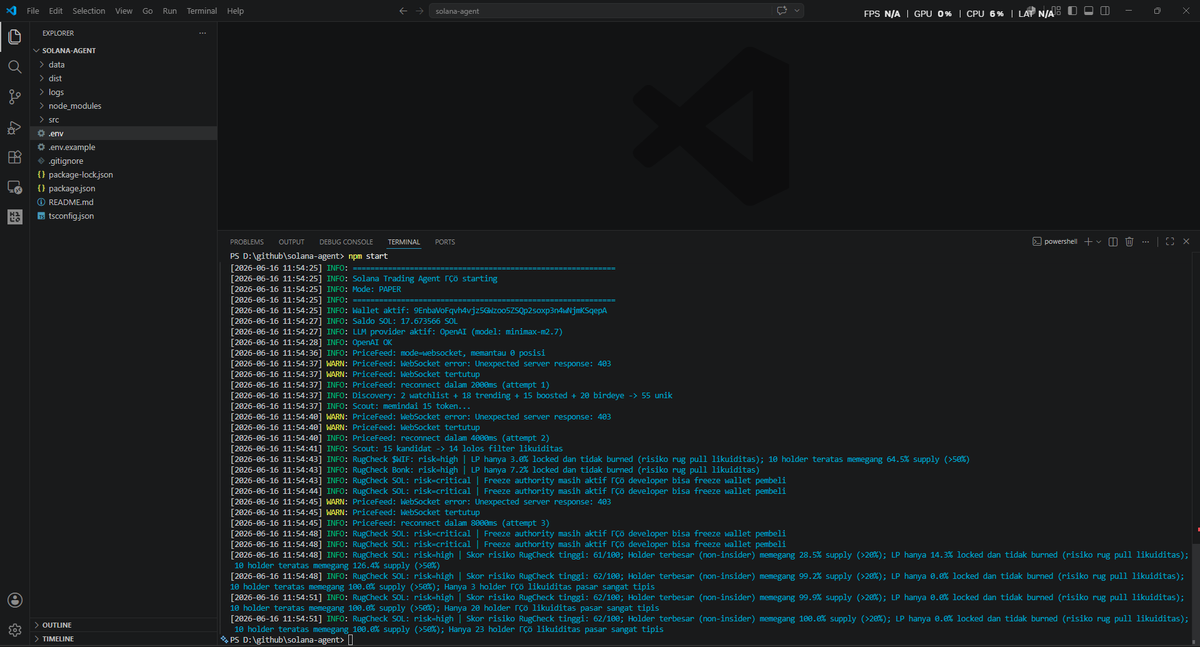
Task: Open the Run menu
Action: pyautogui.click(x=170, y=11)
